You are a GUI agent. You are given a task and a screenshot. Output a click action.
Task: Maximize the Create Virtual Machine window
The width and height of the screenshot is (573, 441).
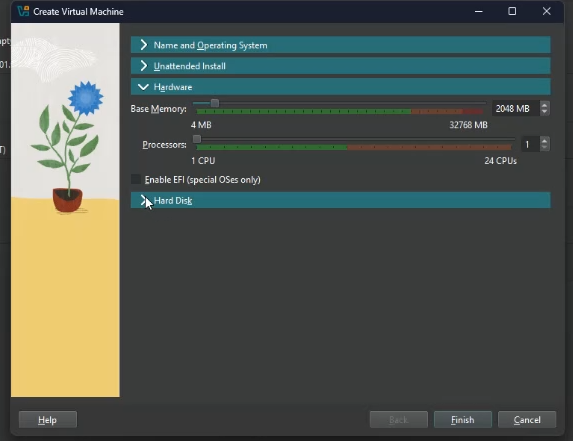[x=512, y=11]
